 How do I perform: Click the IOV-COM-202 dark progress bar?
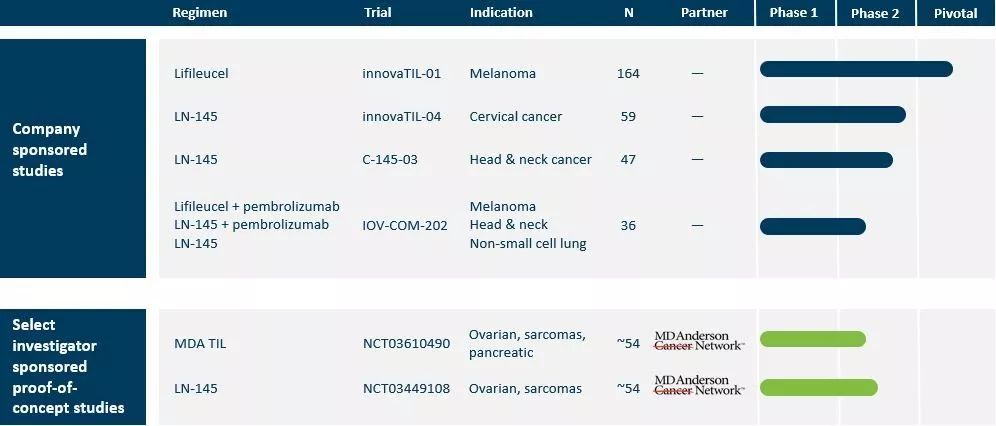click(x=813, y=226)
